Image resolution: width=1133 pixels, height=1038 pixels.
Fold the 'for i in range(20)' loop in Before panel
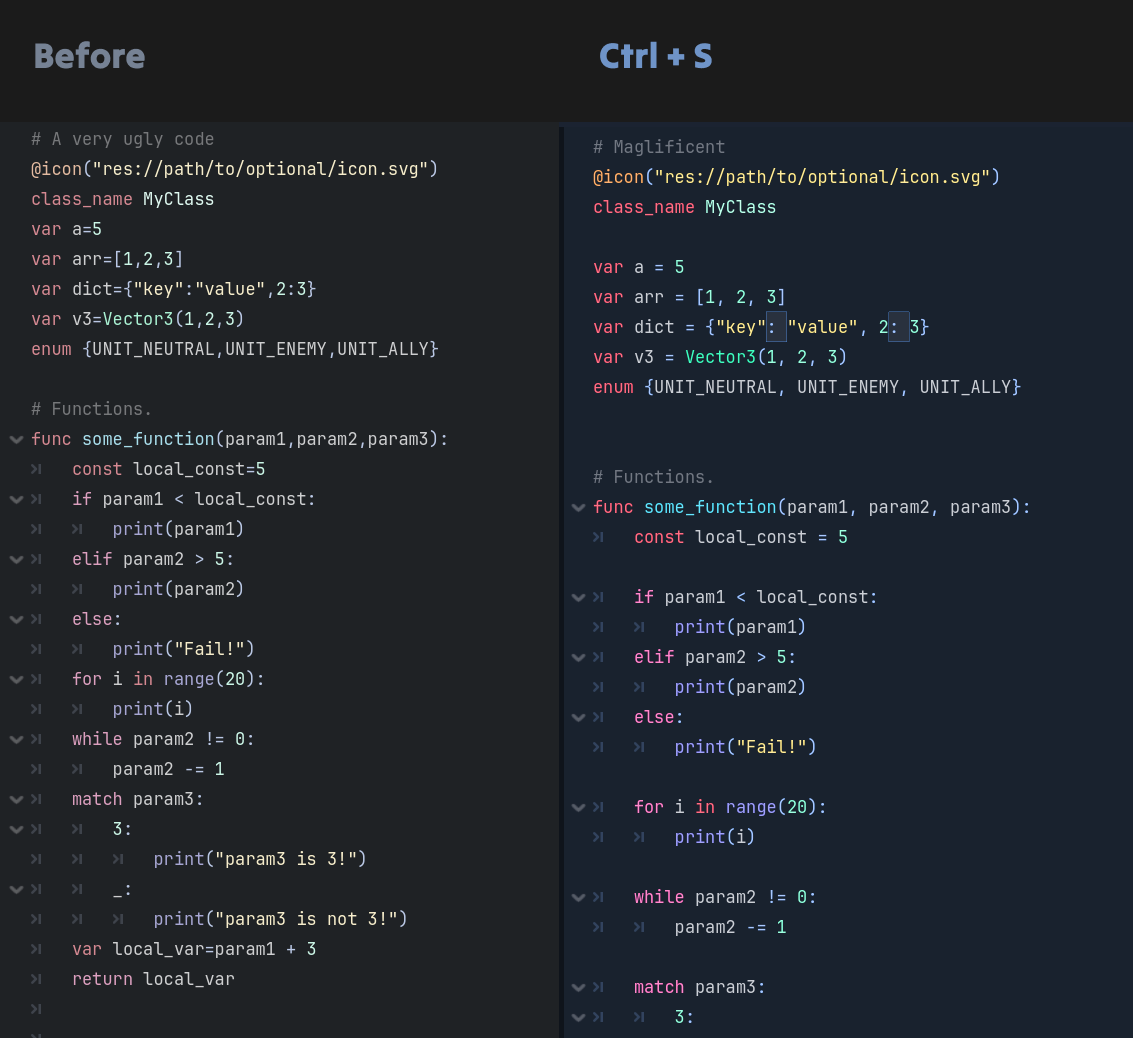point(16,679)
